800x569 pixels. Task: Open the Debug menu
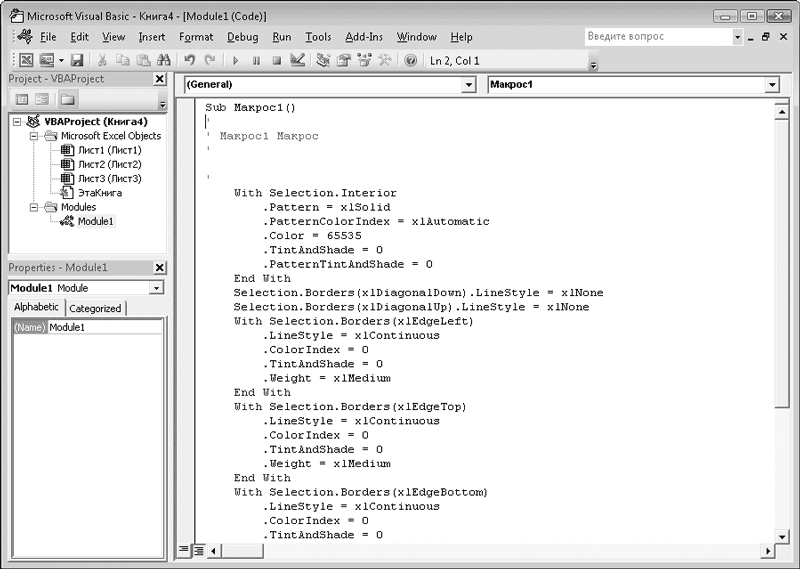click(x=242, y=37)
